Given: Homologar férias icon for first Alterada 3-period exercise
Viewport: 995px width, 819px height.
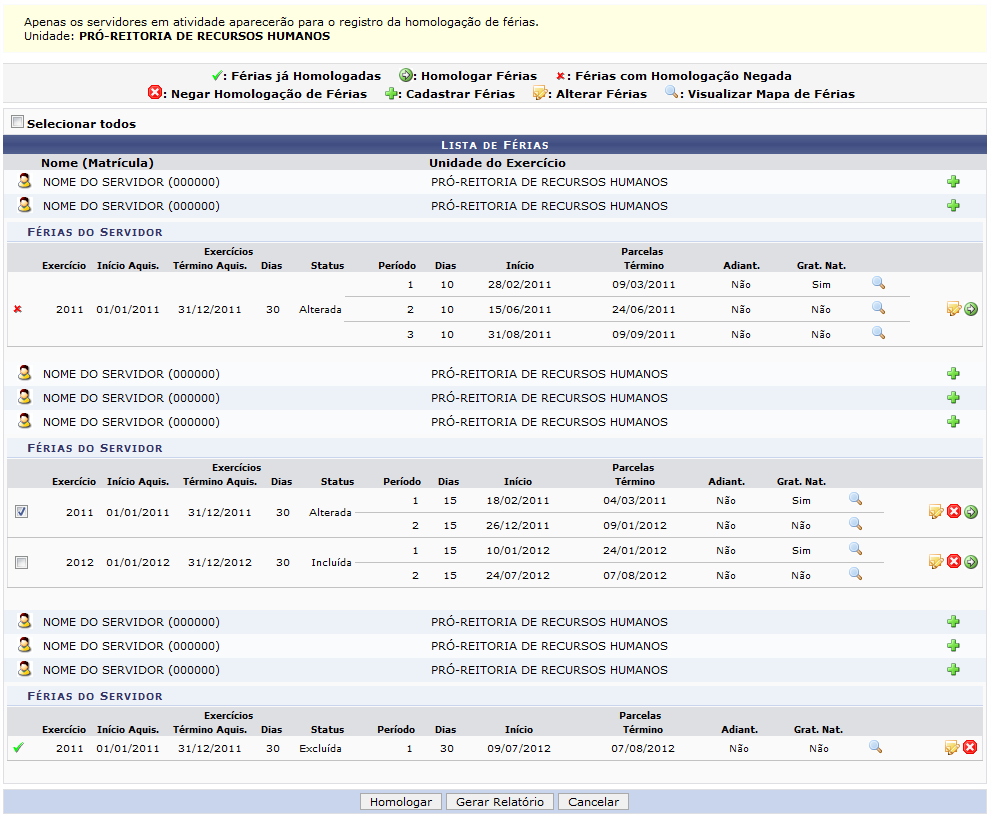Looking at the screenshot, I should click(x=971, y=309).
